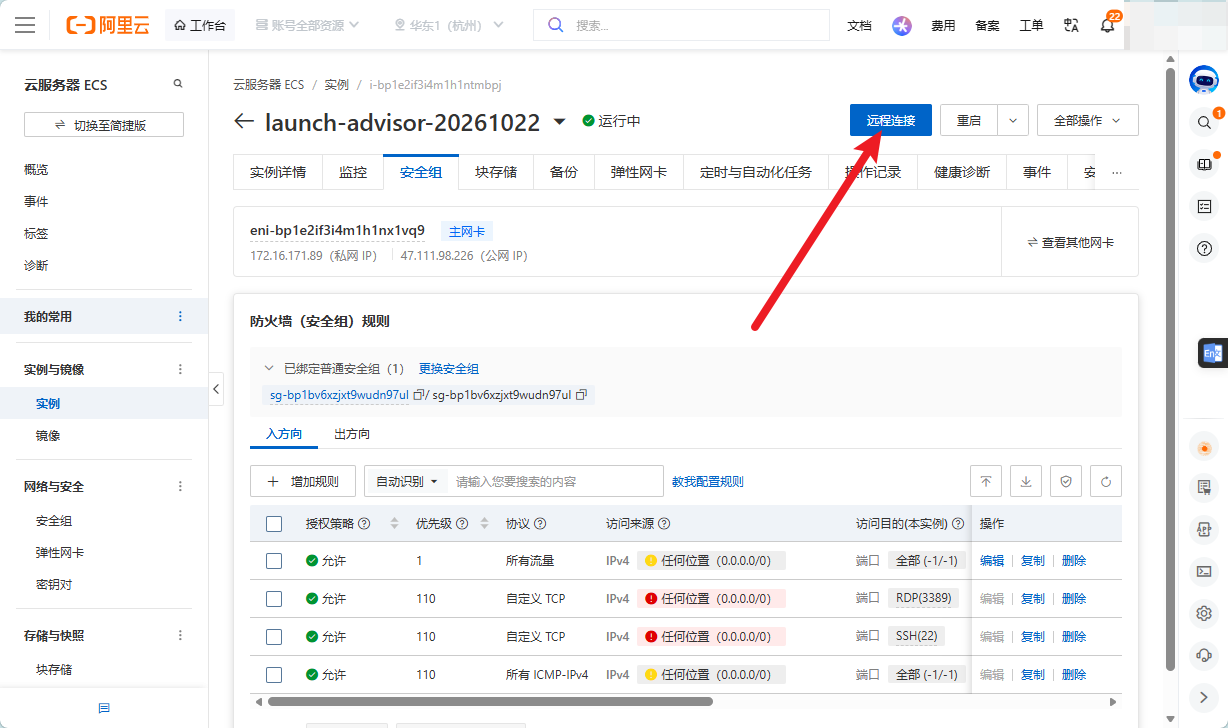This screenshot has width=1228, height=728.
Task: Click the back arrow beside instance name
Action: click(x=244, y=121)
